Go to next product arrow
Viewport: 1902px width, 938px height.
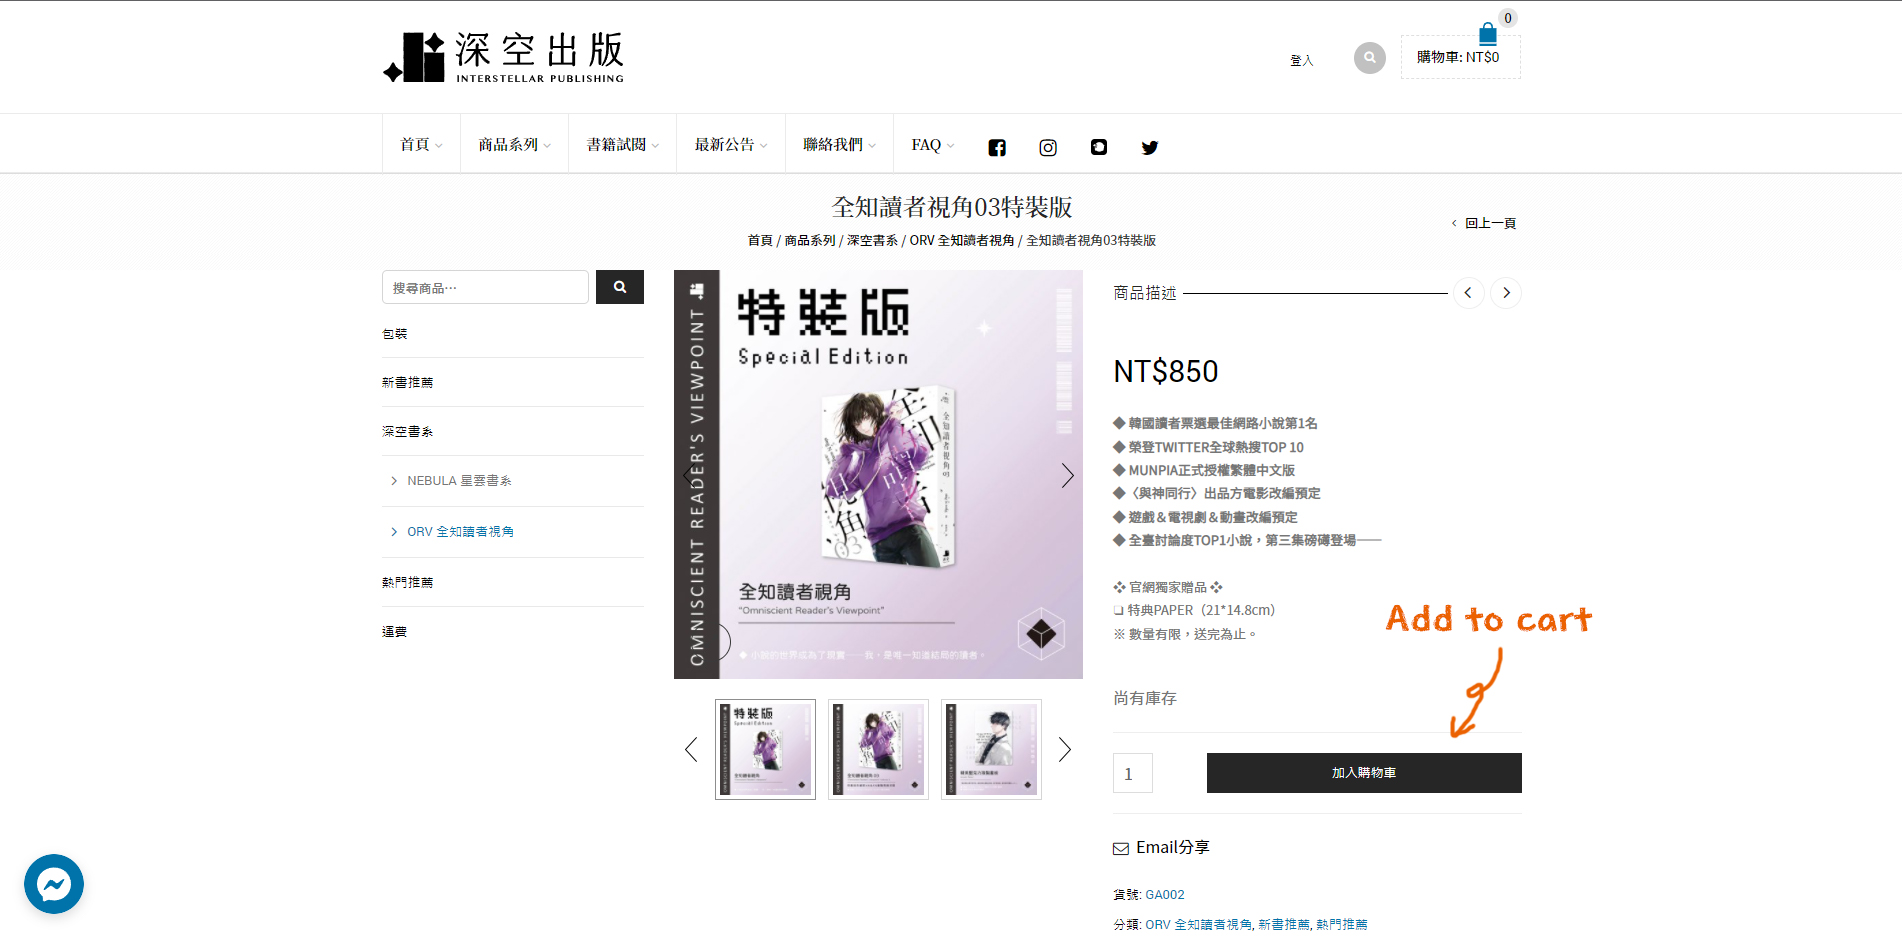(x=1506, y=293)
